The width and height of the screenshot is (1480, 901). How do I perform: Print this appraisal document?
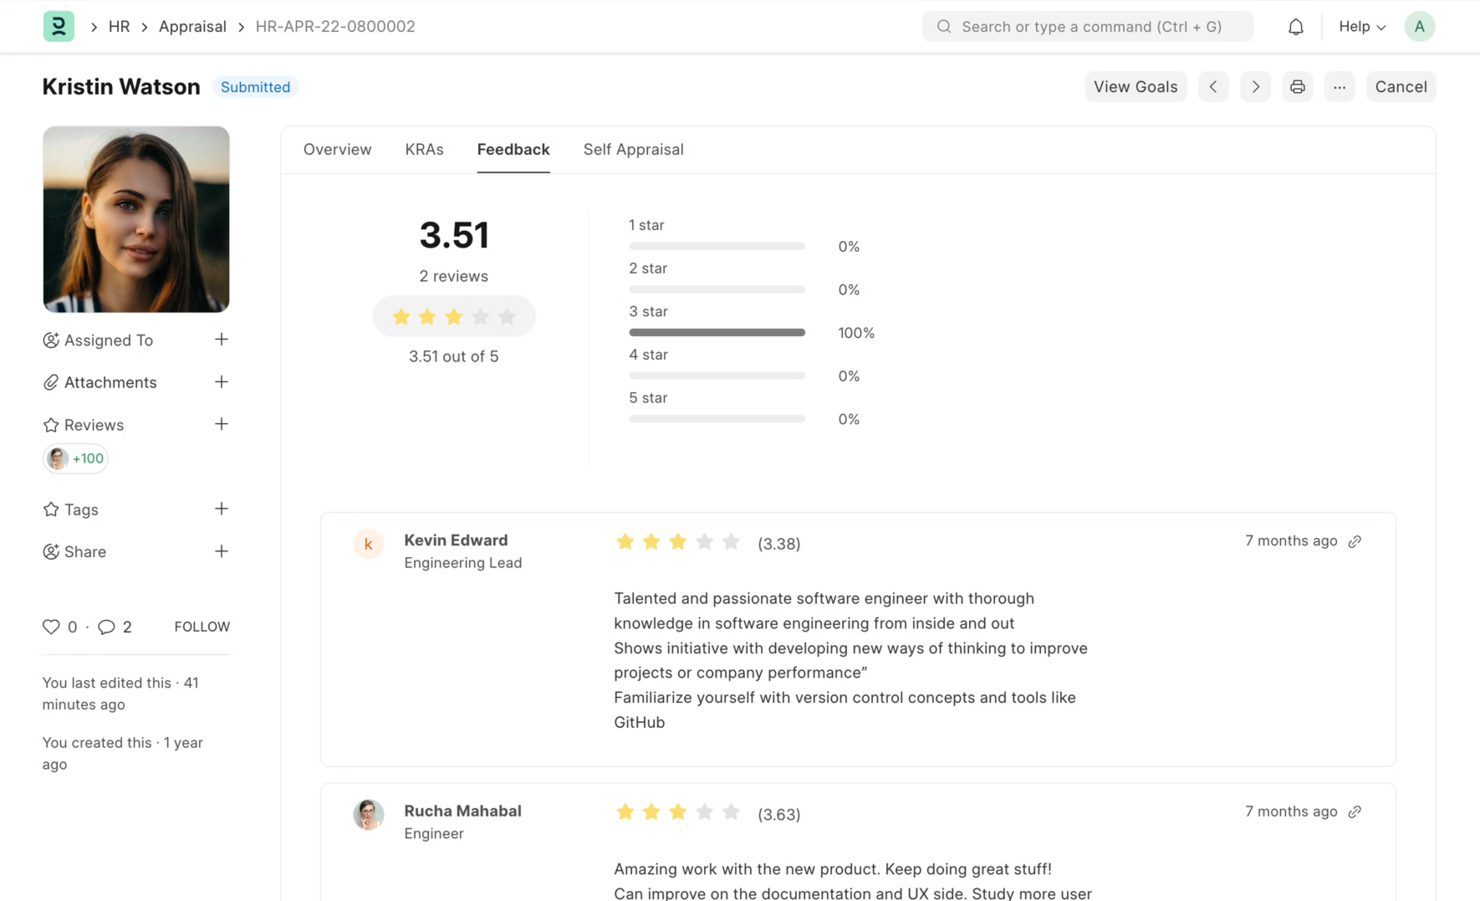[1297, 87]
